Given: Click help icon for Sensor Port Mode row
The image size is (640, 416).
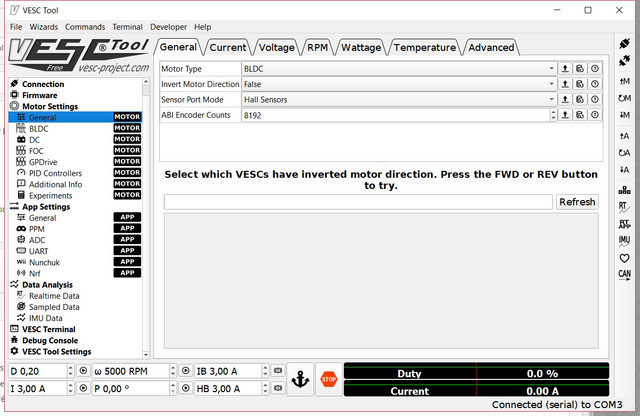Looking at the screenshot, I should [x=595, y=99].
